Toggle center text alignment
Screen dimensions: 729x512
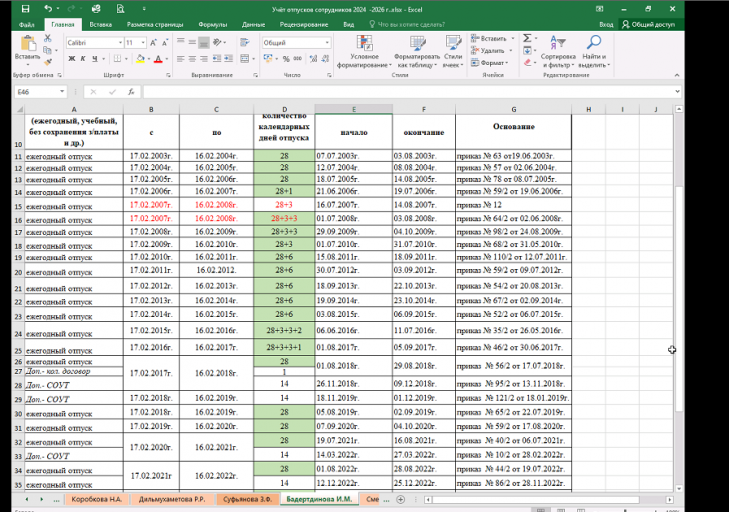pyautogui.click(x=192, y=59)
